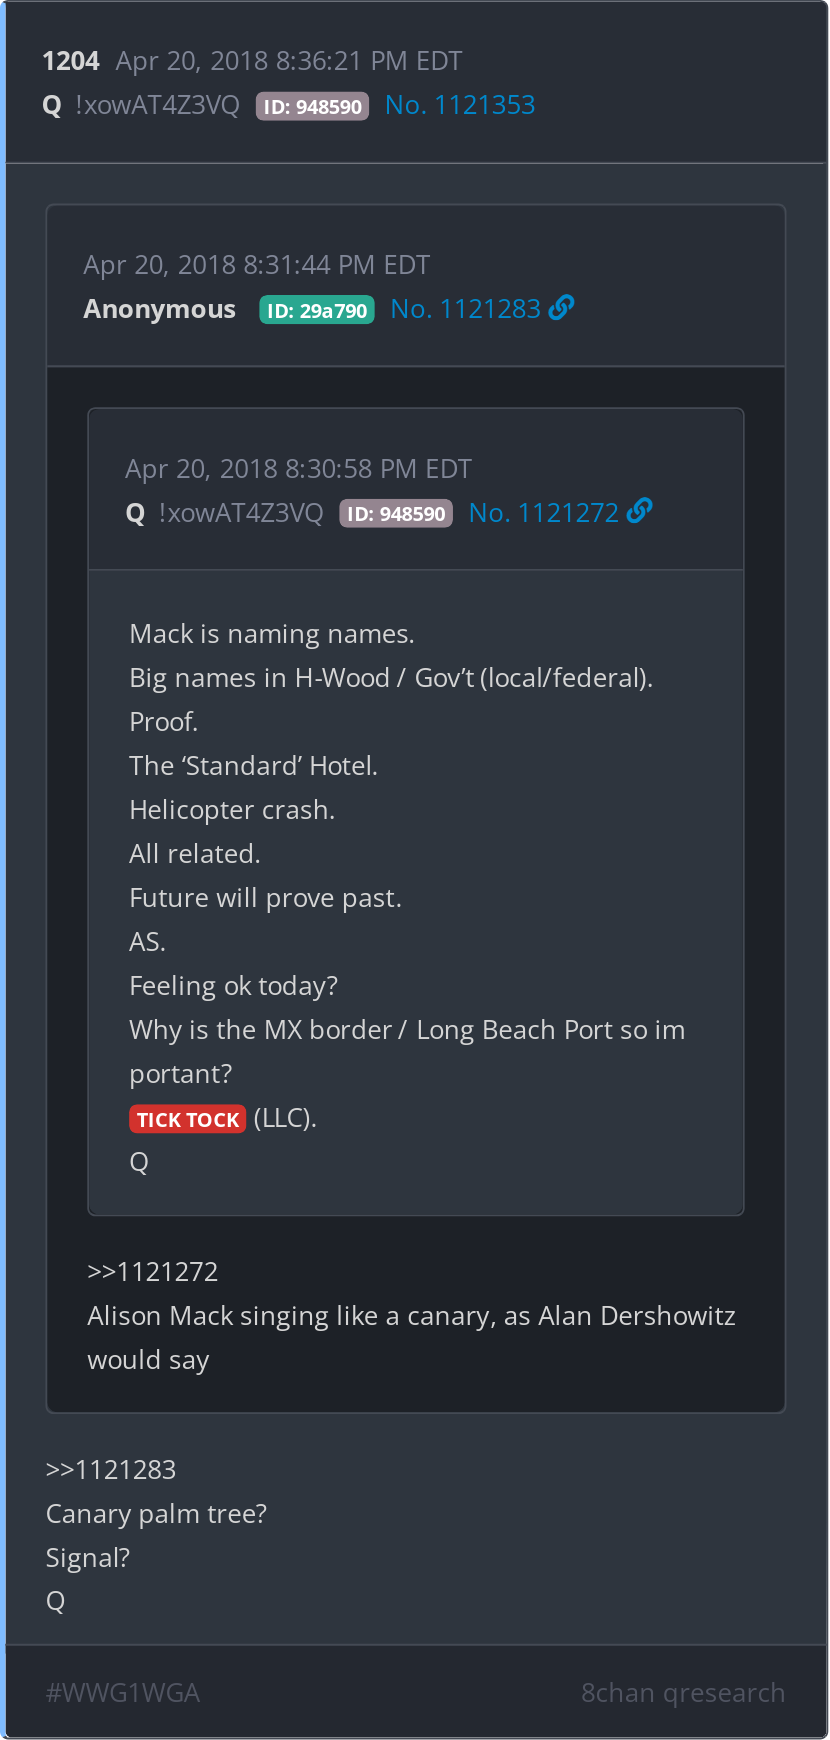
Task: Click the Anonymous poster name
Action: pos(160,309)
